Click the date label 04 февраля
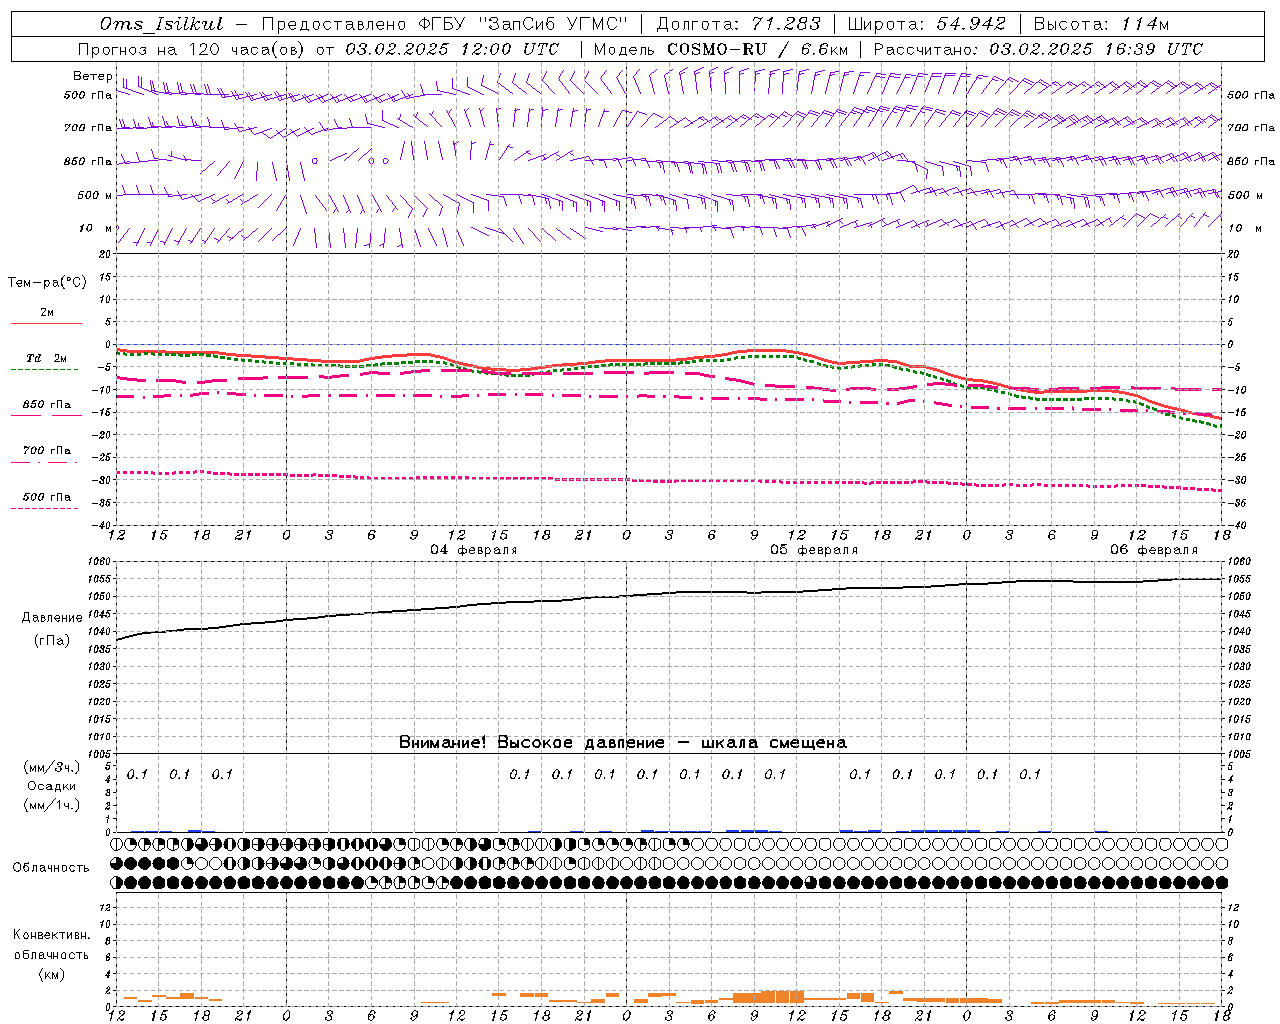 pyautogui.click(x=474, y=550)
